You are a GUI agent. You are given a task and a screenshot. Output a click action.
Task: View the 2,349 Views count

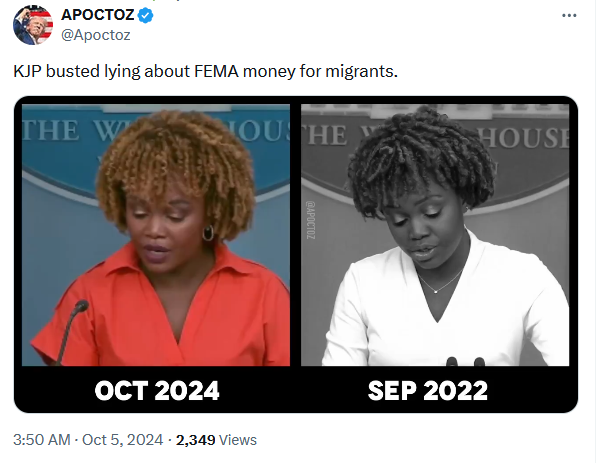(x=216, y=440)
